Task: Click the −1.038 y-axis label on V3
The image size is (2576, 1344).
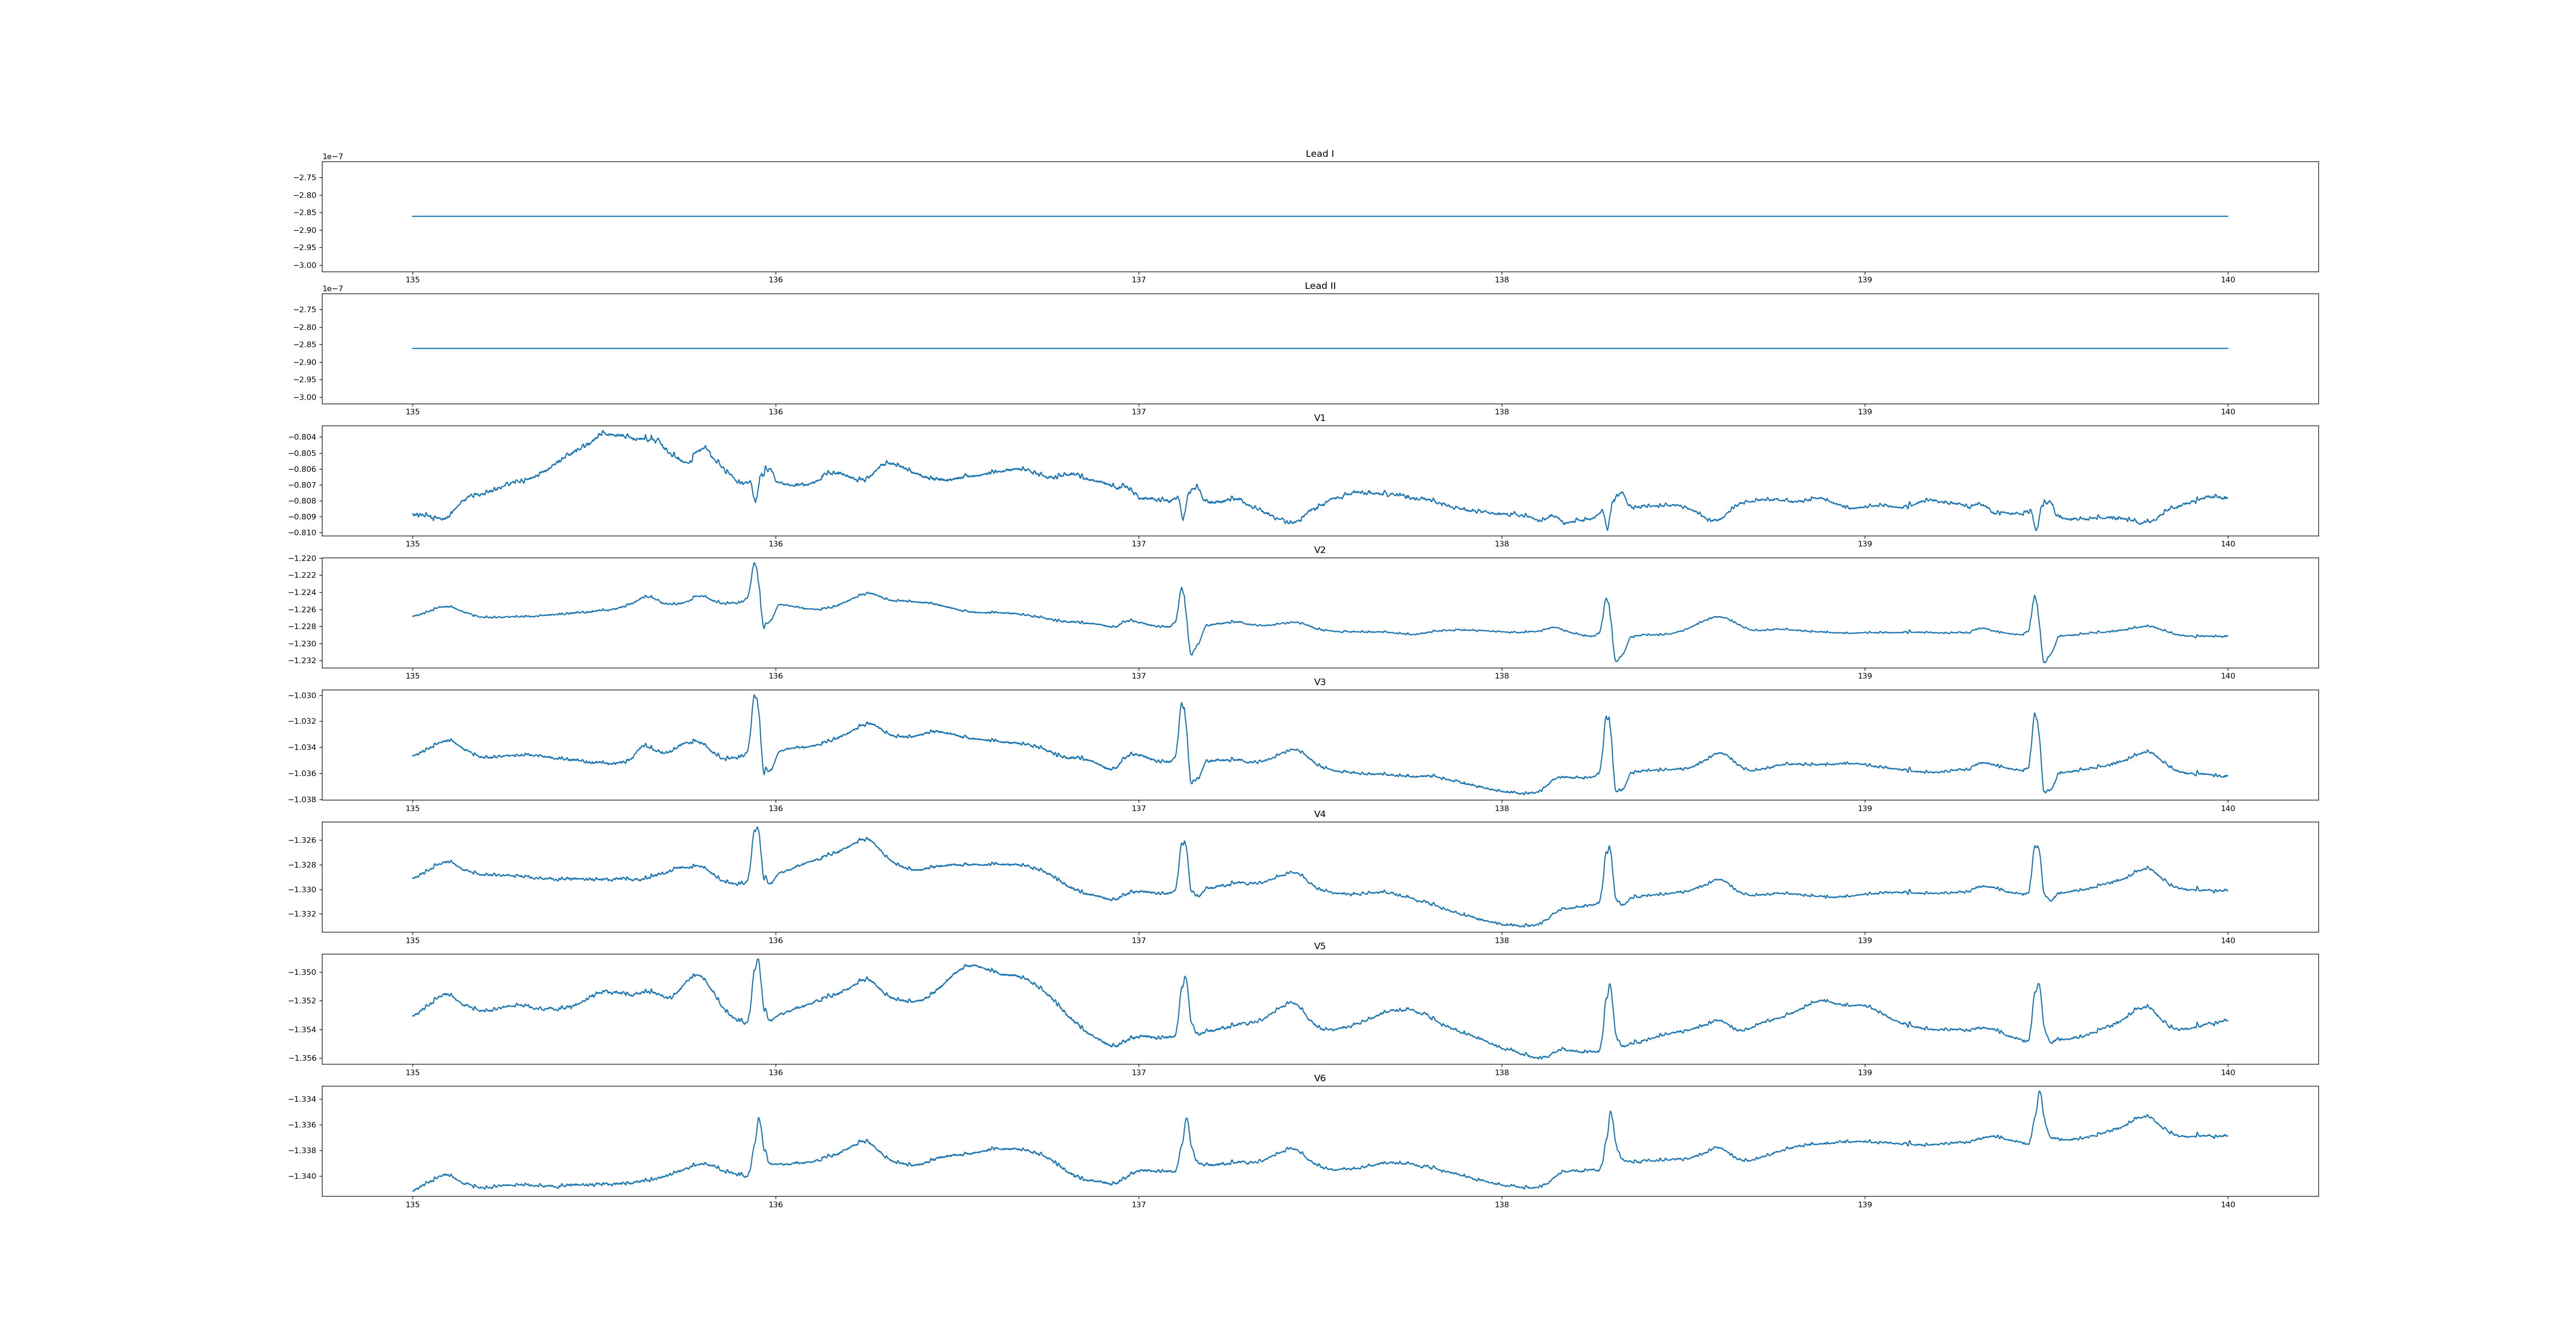Action: click(x=303, y=799)
